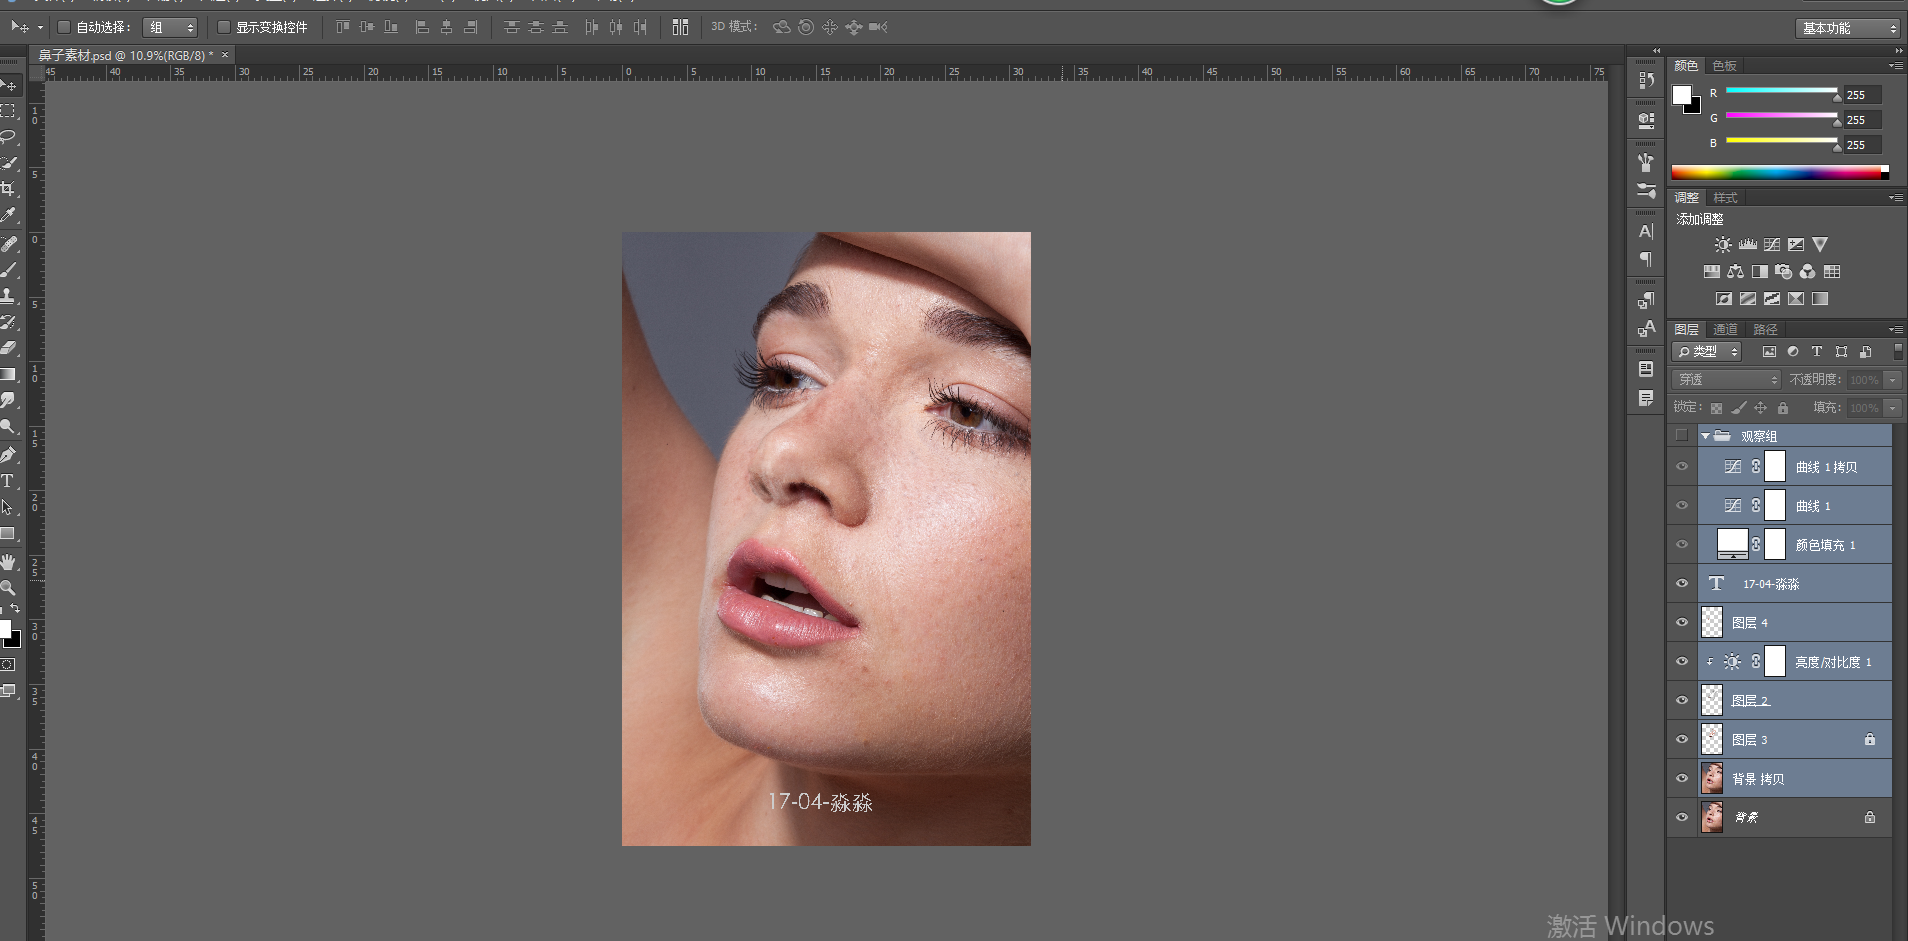Viewport: 1908px width, 941px height.
Task: Hide the 17-04-淼淼 text layer
Action: [1682, 584]
